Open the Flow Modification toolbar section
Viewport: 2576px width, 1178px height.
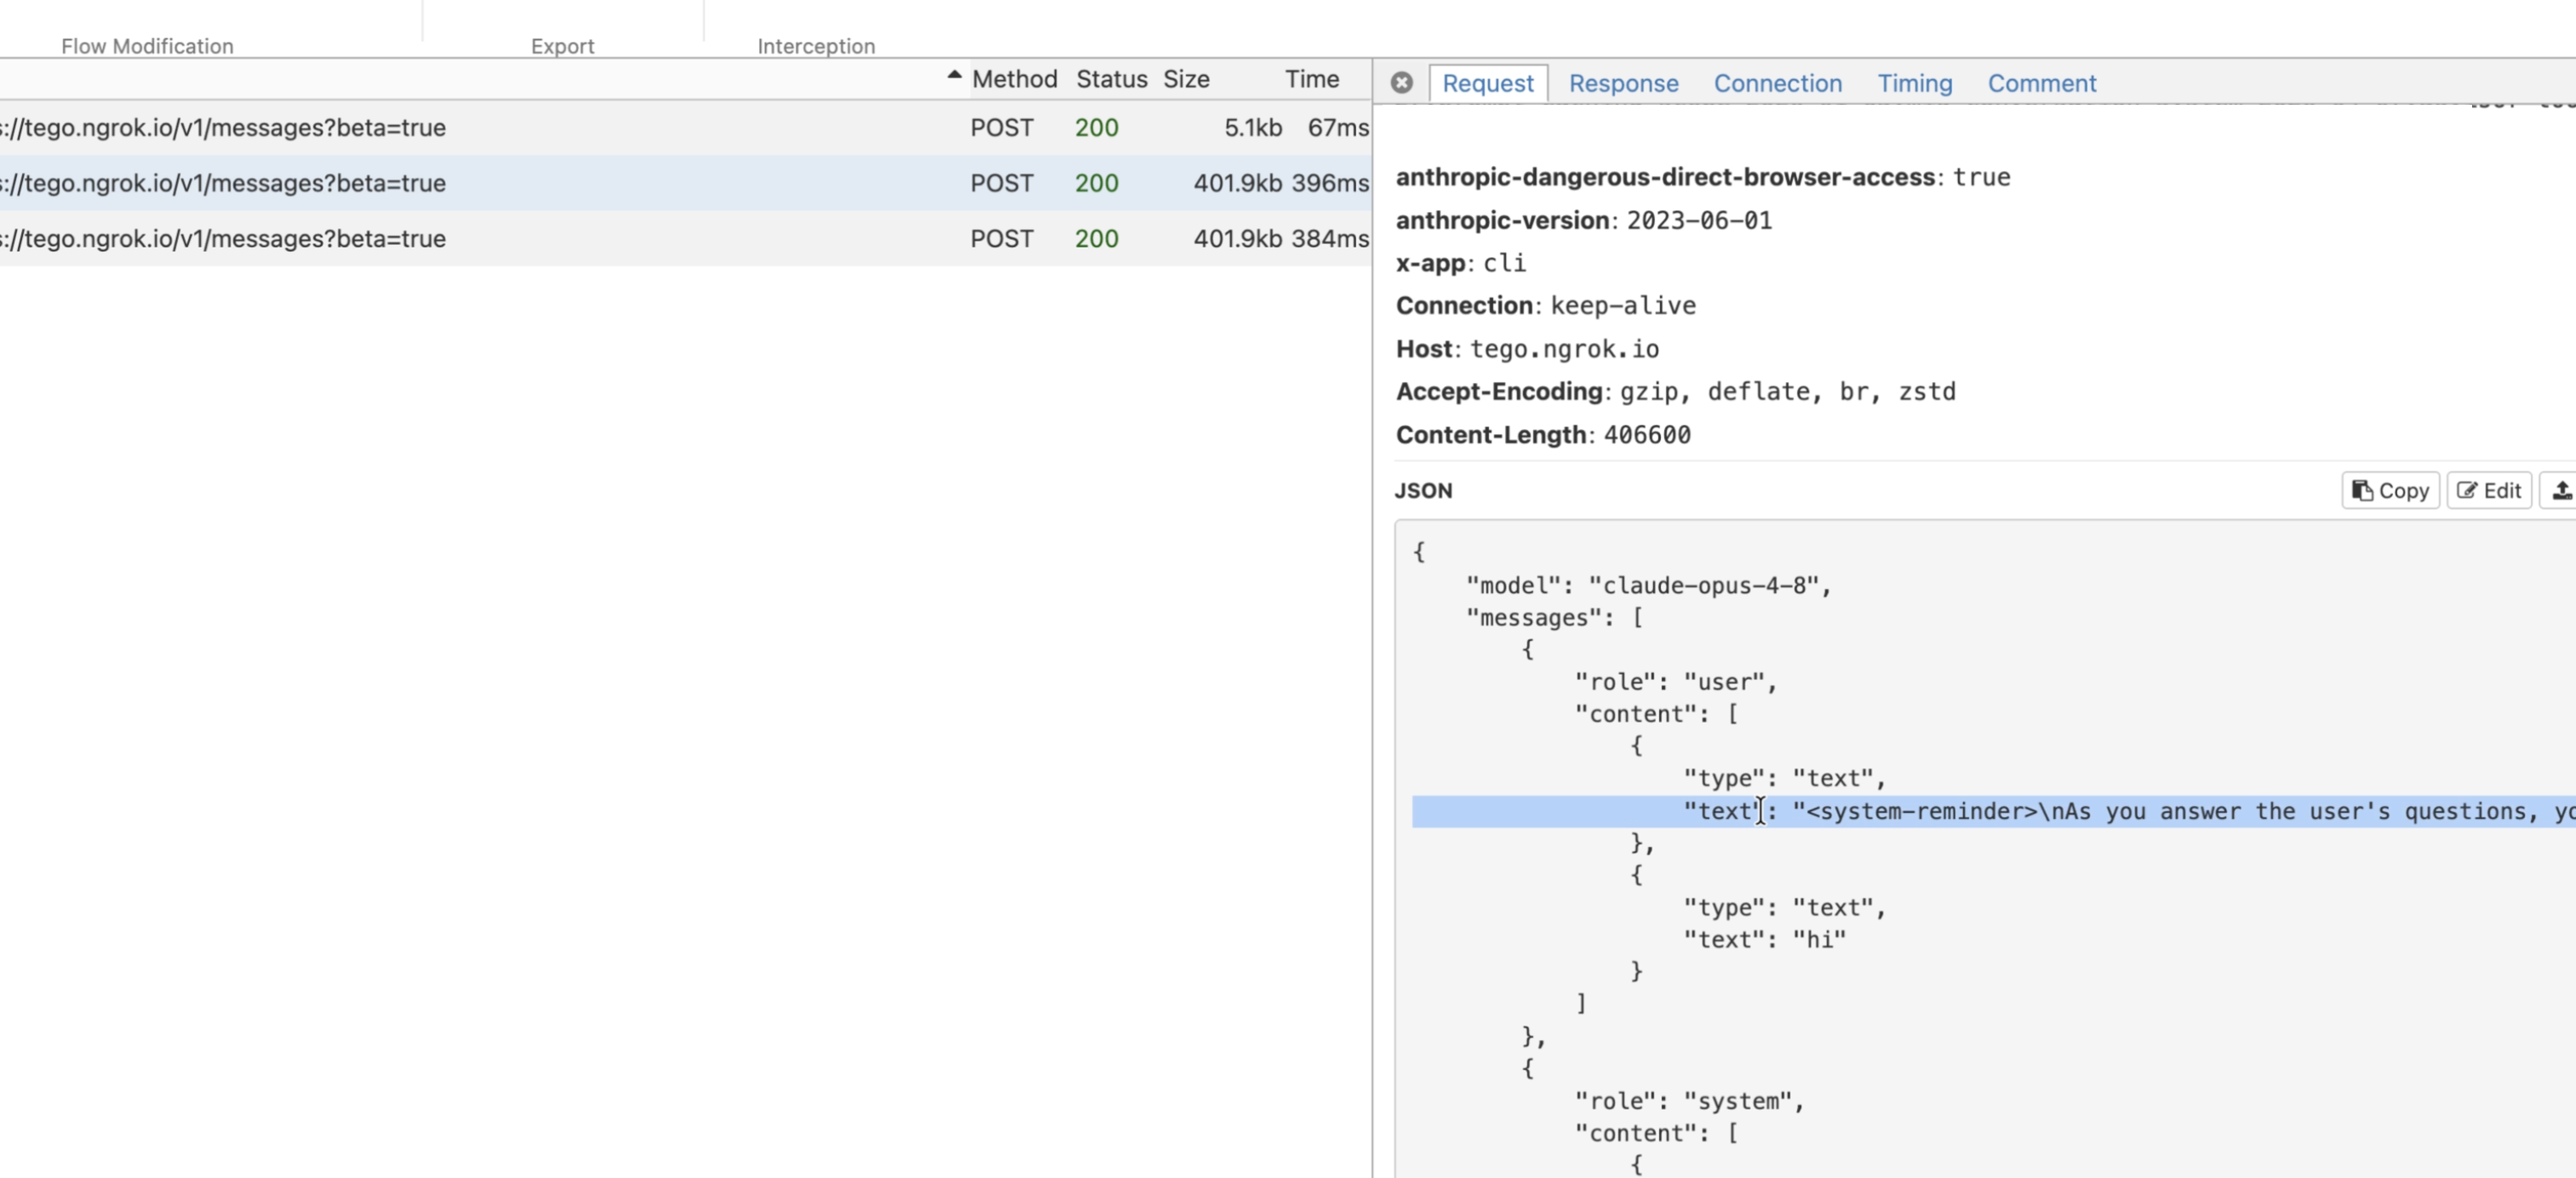click(147, 46)
